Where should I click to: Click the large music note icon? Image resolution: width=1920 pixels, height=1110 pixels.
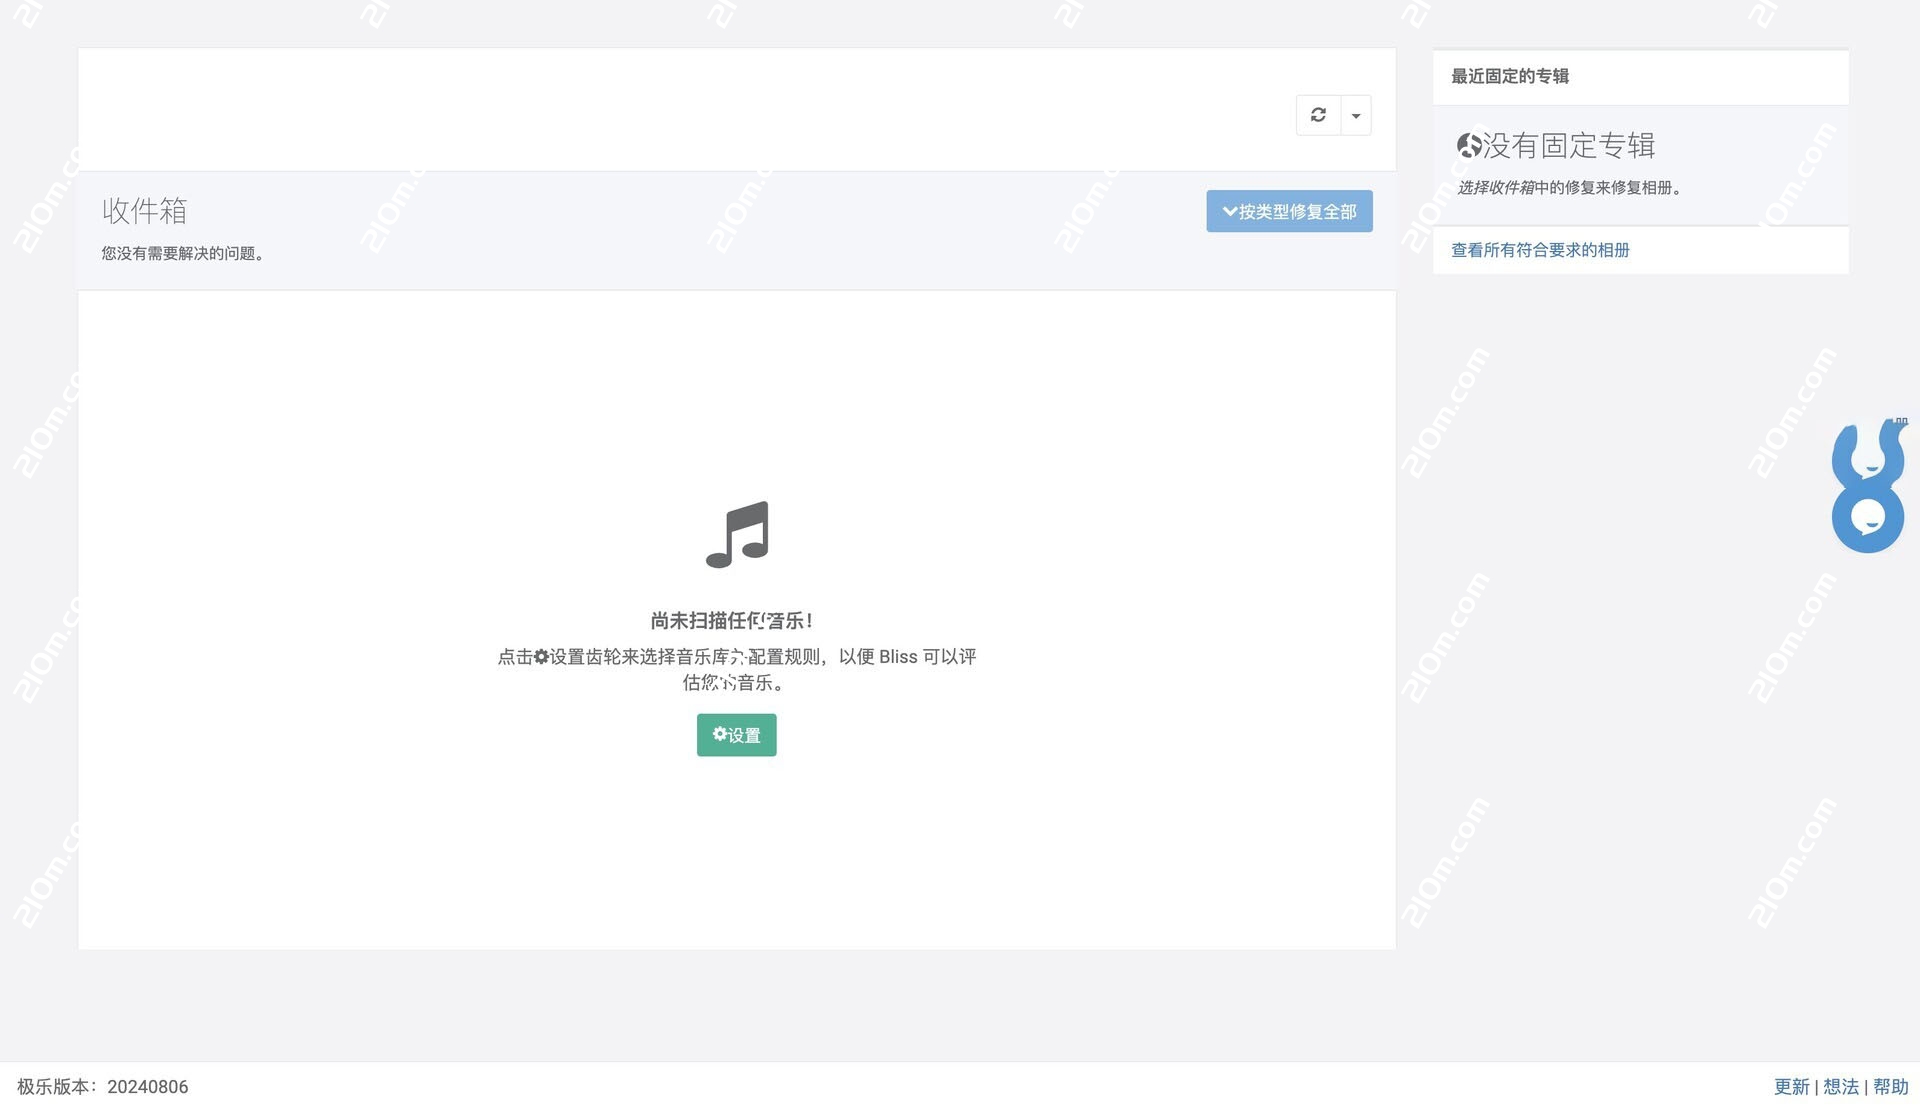(738, 534)
